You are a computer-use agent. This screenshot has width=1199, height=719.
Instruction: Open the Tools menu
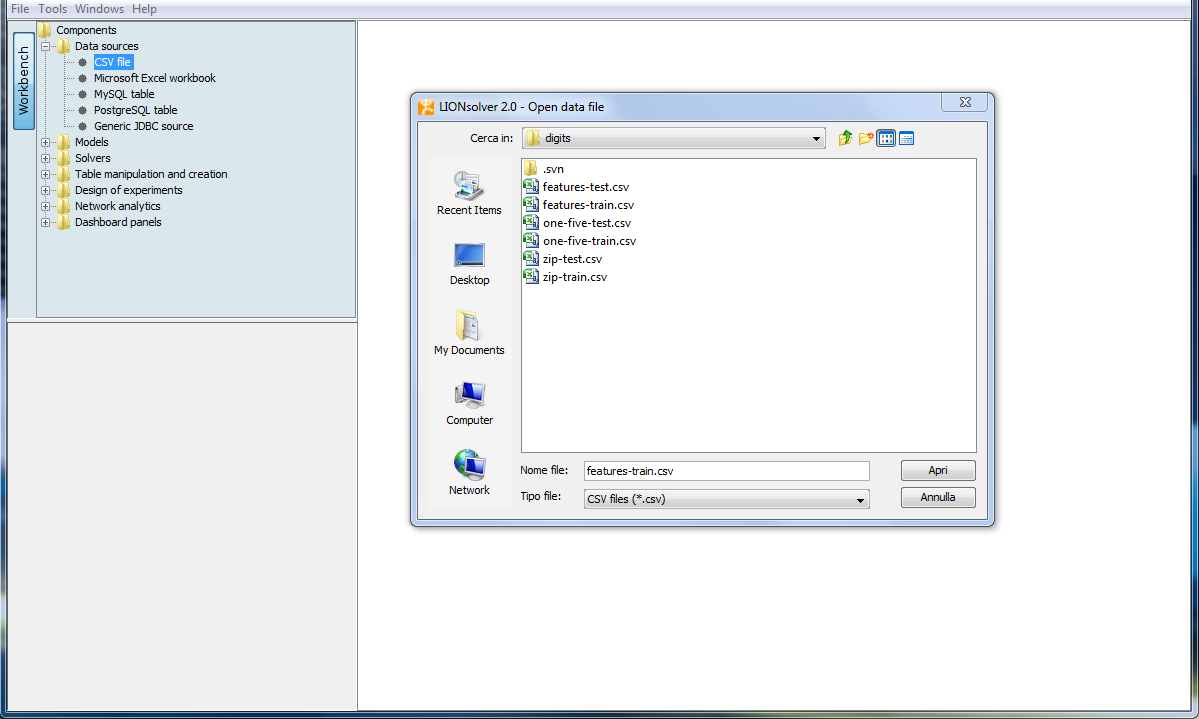pyautogui.click(x=52, y=9)
